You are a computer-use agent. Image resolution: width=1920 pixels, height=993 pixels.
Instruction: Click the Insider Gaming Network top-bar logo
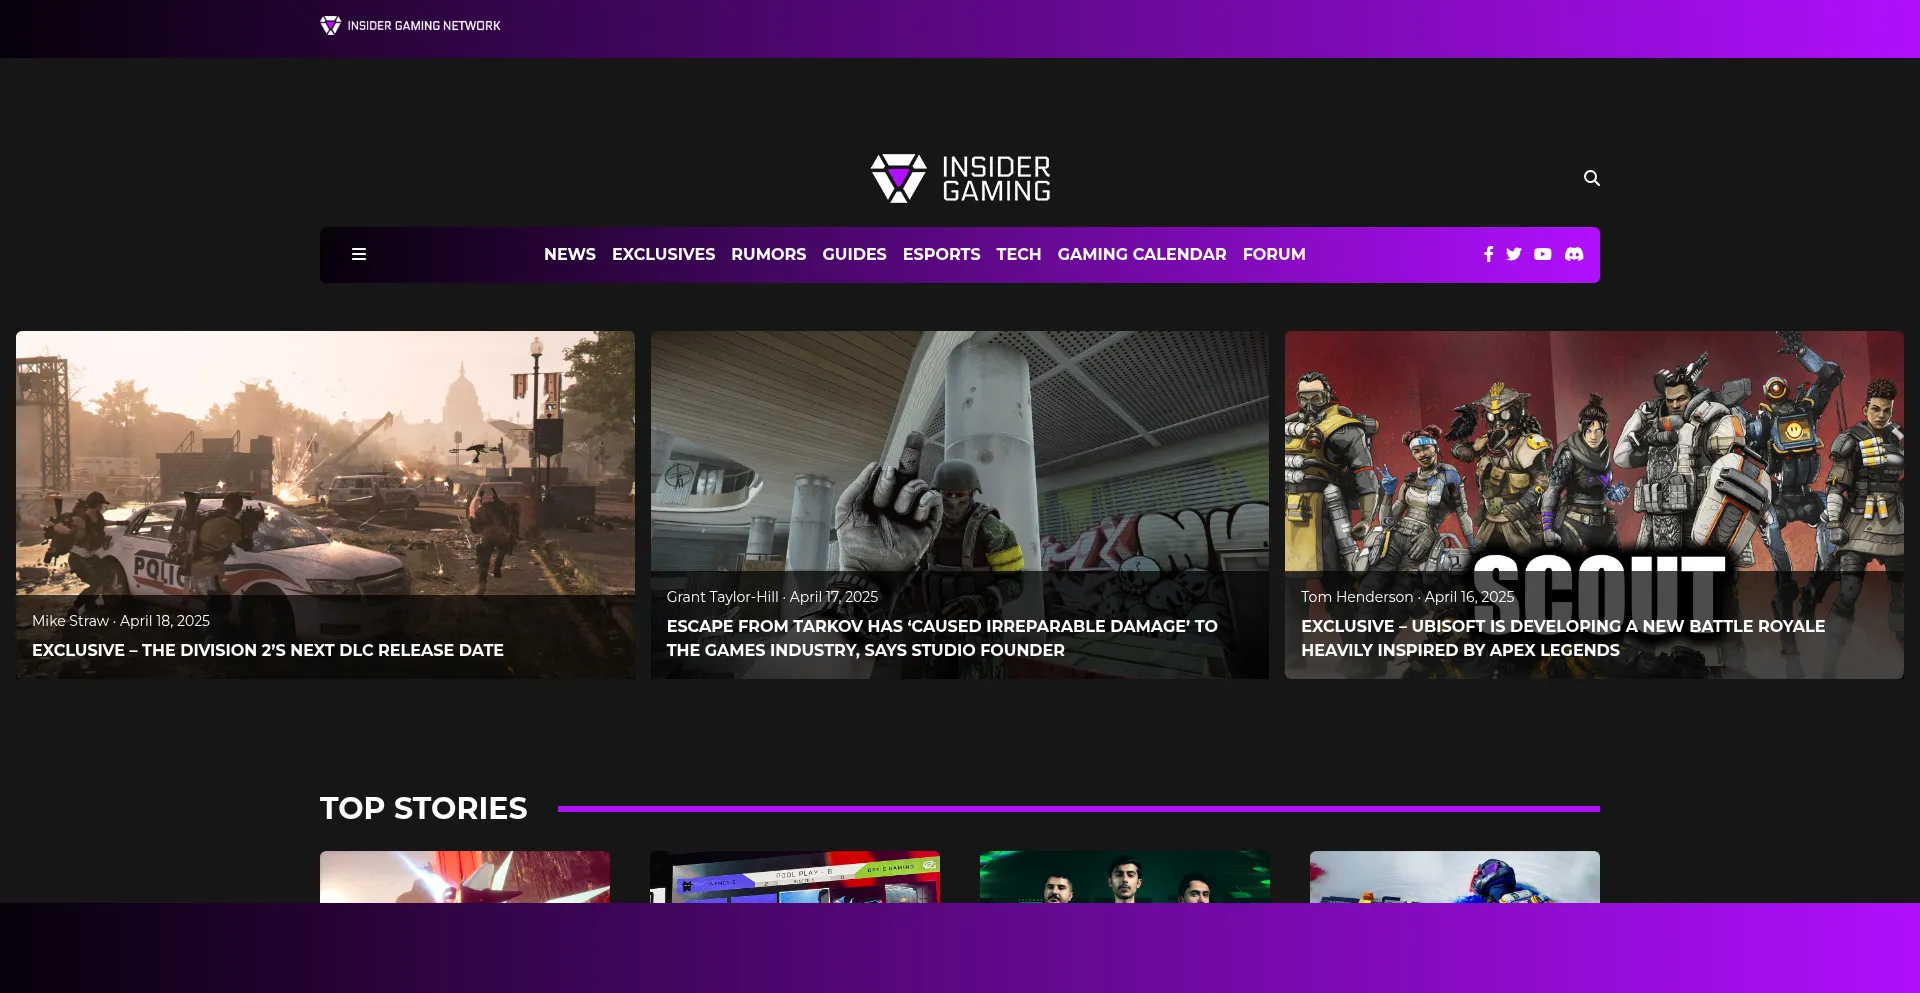click(410, 26)
